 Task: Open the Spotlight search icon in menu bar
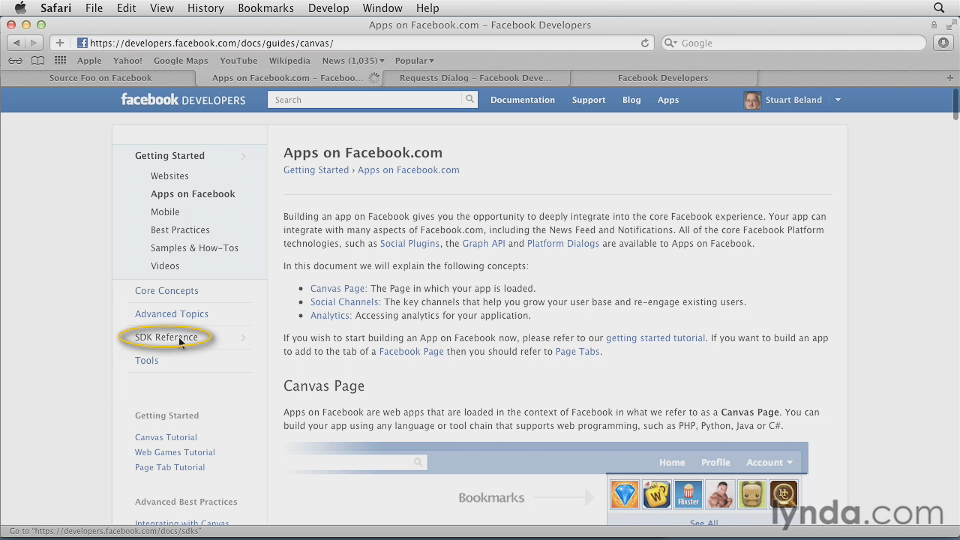[x=937, y=8]
